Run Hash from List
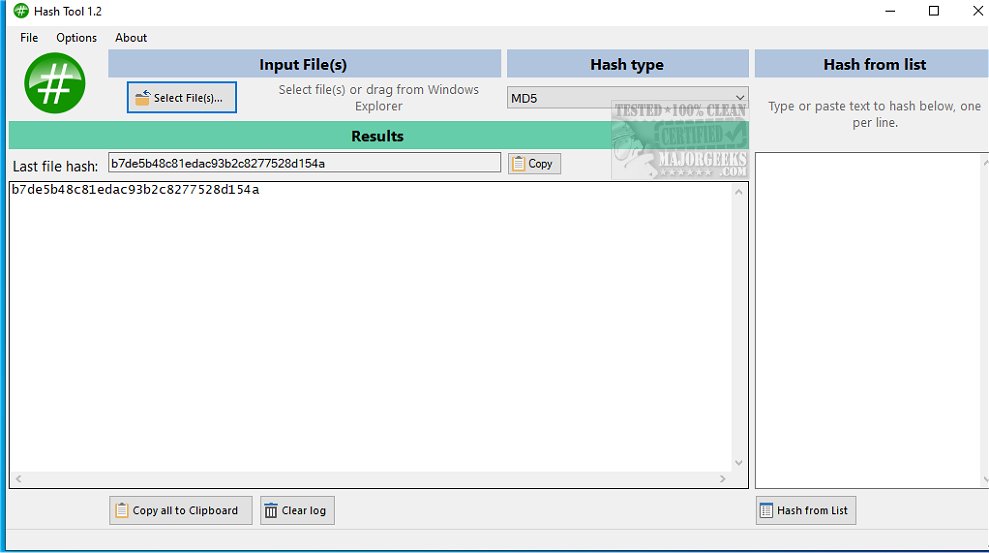The height and width of the screenshot is (553, 989). click(x=805, y=510)
